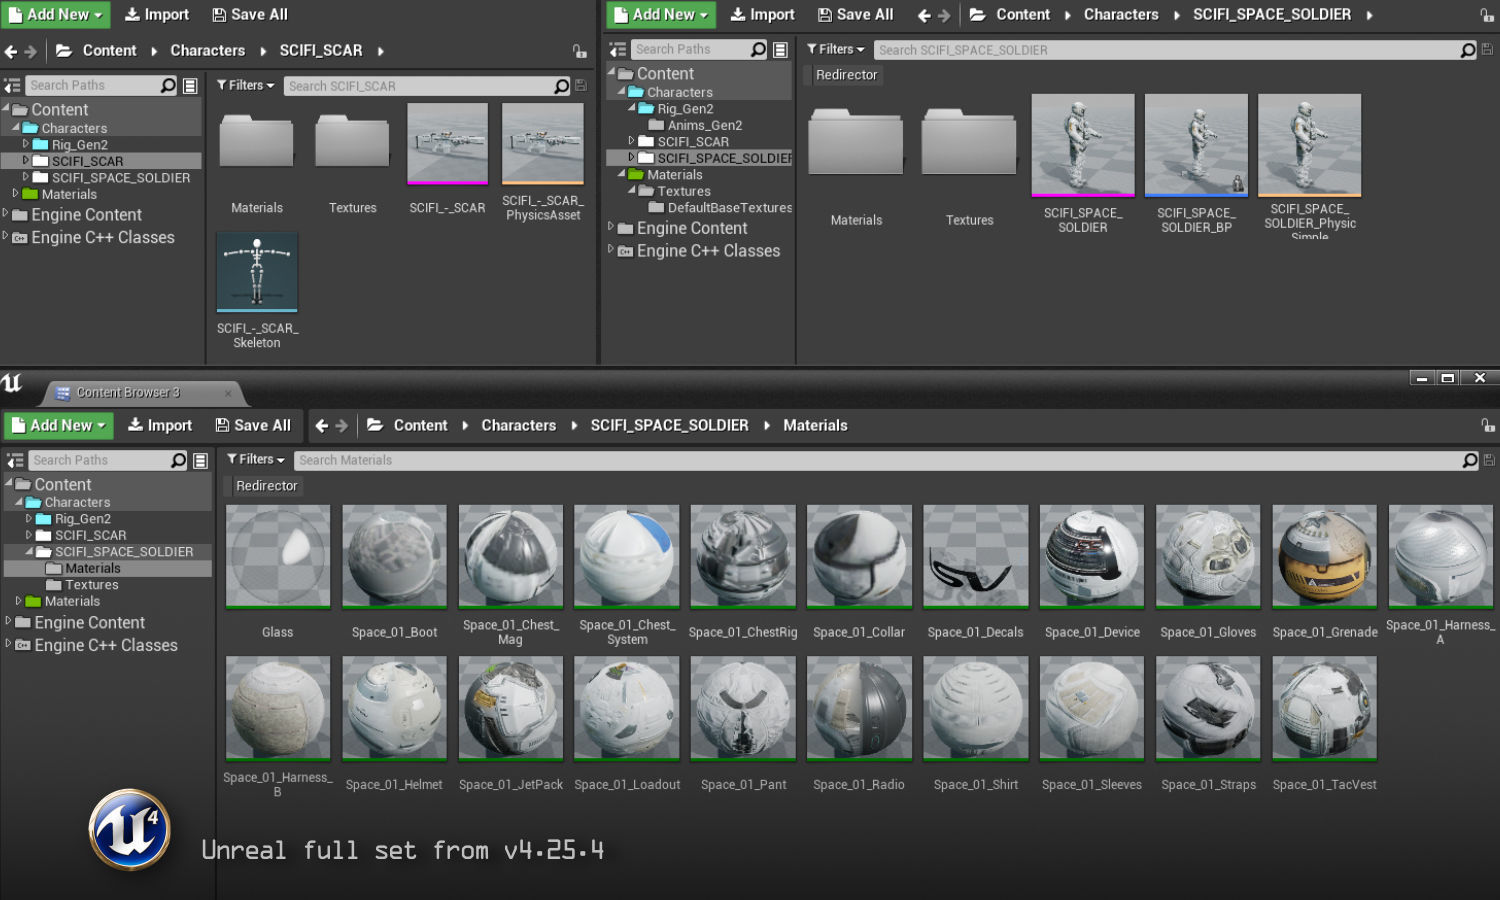Open path view options in the top-right browser

coord(780,50)
